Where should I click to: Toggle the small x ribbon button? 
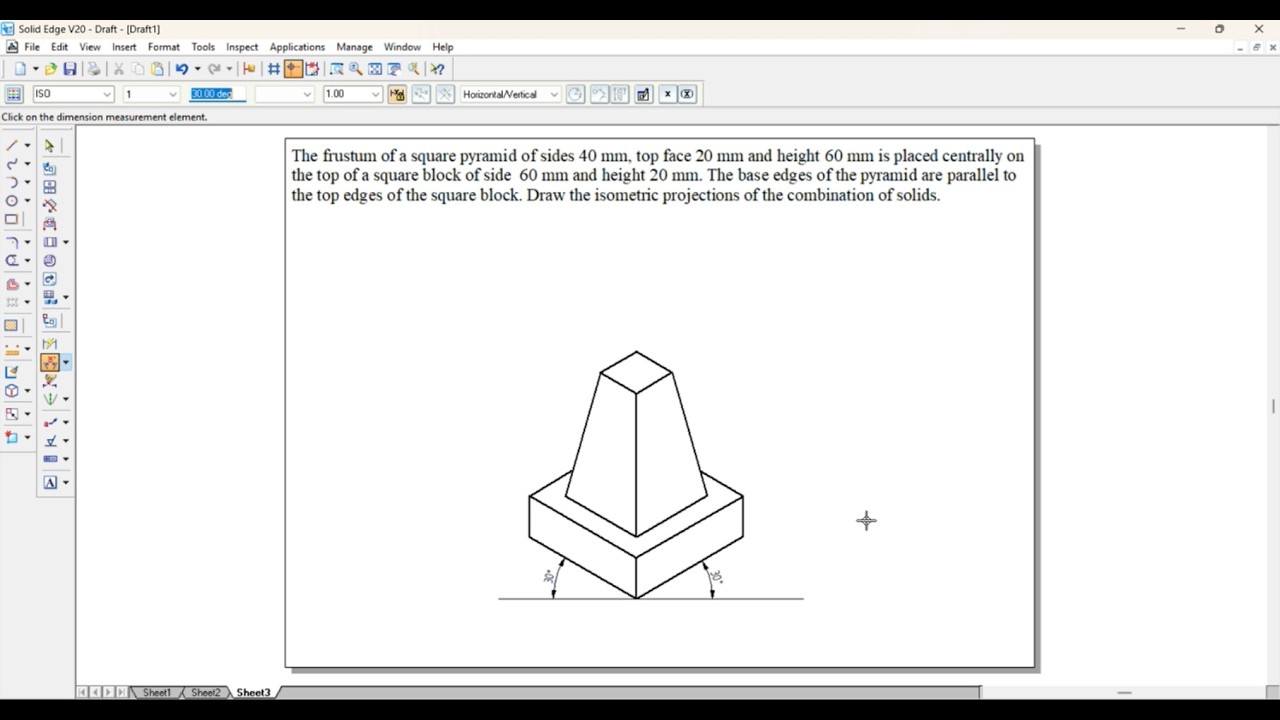tap(667, 94)
